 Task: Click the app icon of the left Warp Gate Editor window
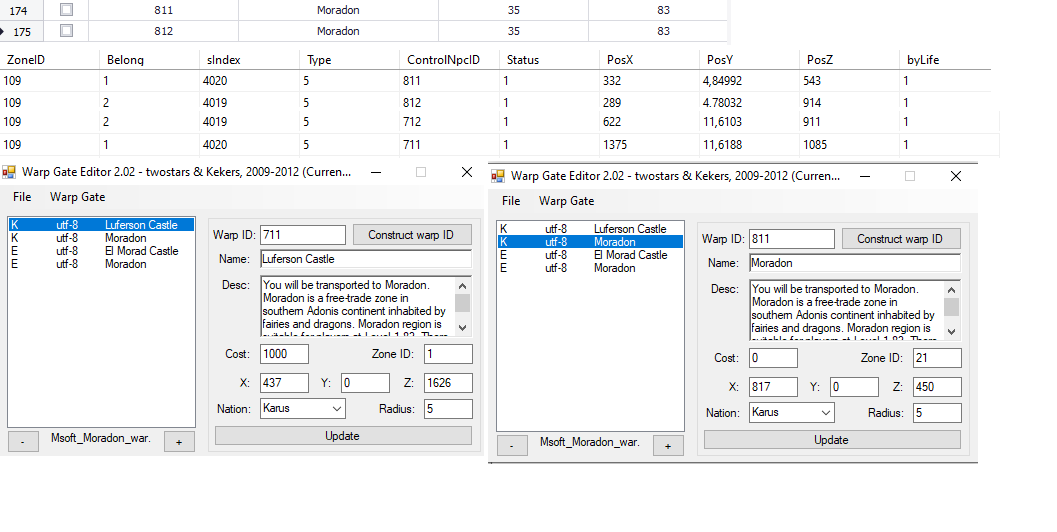coord(9,172)
